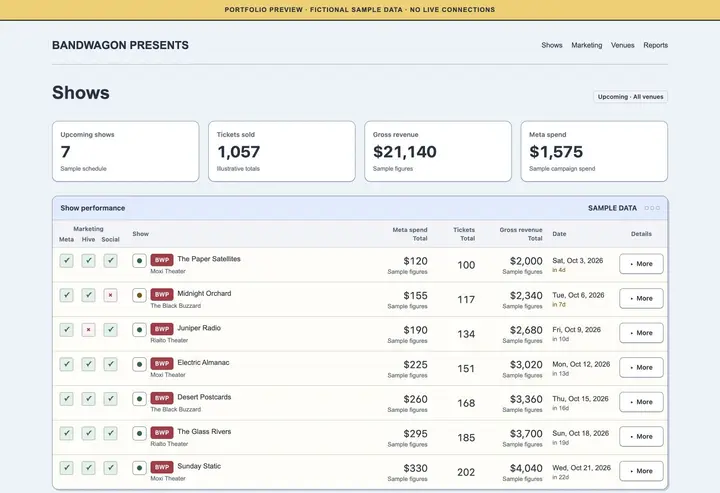This screenshot has width=720, height=493.
Task: Expand More for The Paper Satellites
Action: coord(641,264)
